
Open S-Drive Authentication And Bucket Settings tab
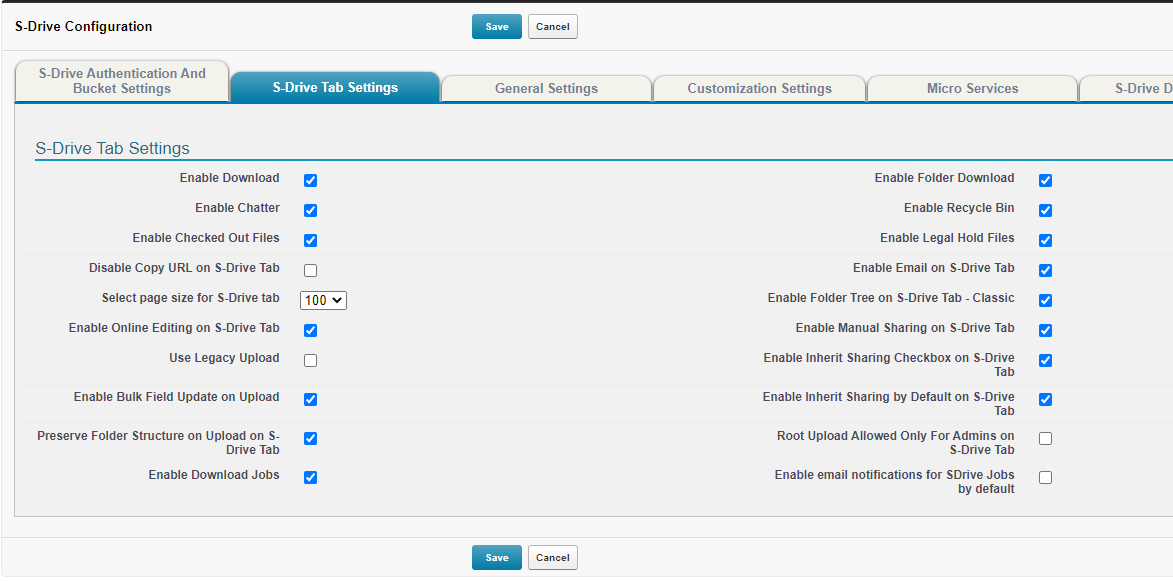coord(122,81)
